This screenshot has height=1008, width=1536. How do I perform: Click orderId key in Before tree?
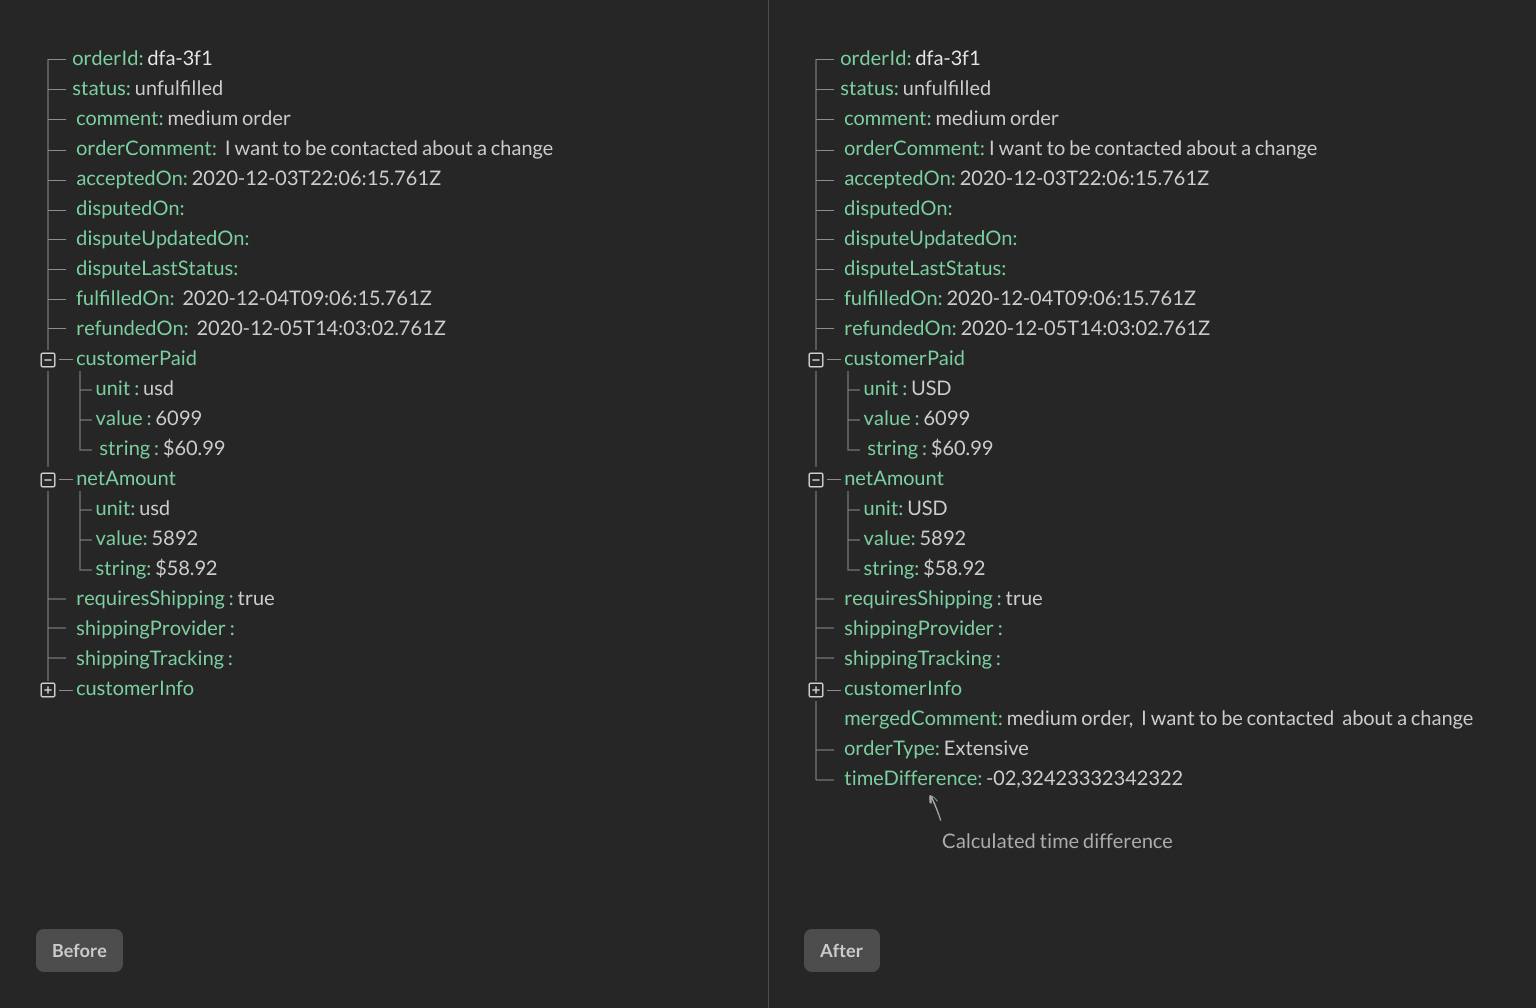point(107,58)
